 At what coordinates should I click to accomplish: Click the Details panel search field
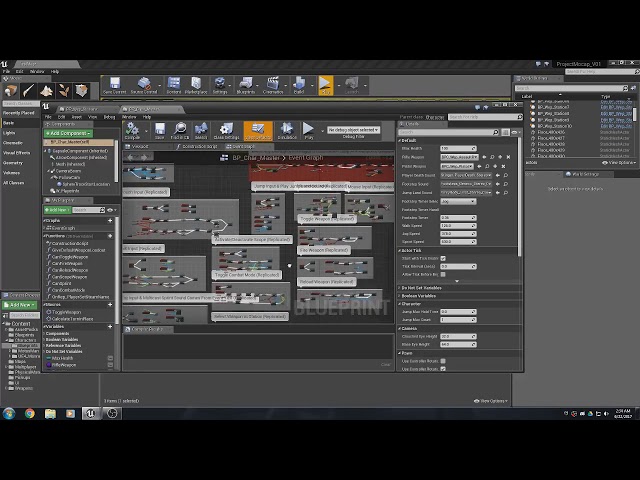(448, 132)
